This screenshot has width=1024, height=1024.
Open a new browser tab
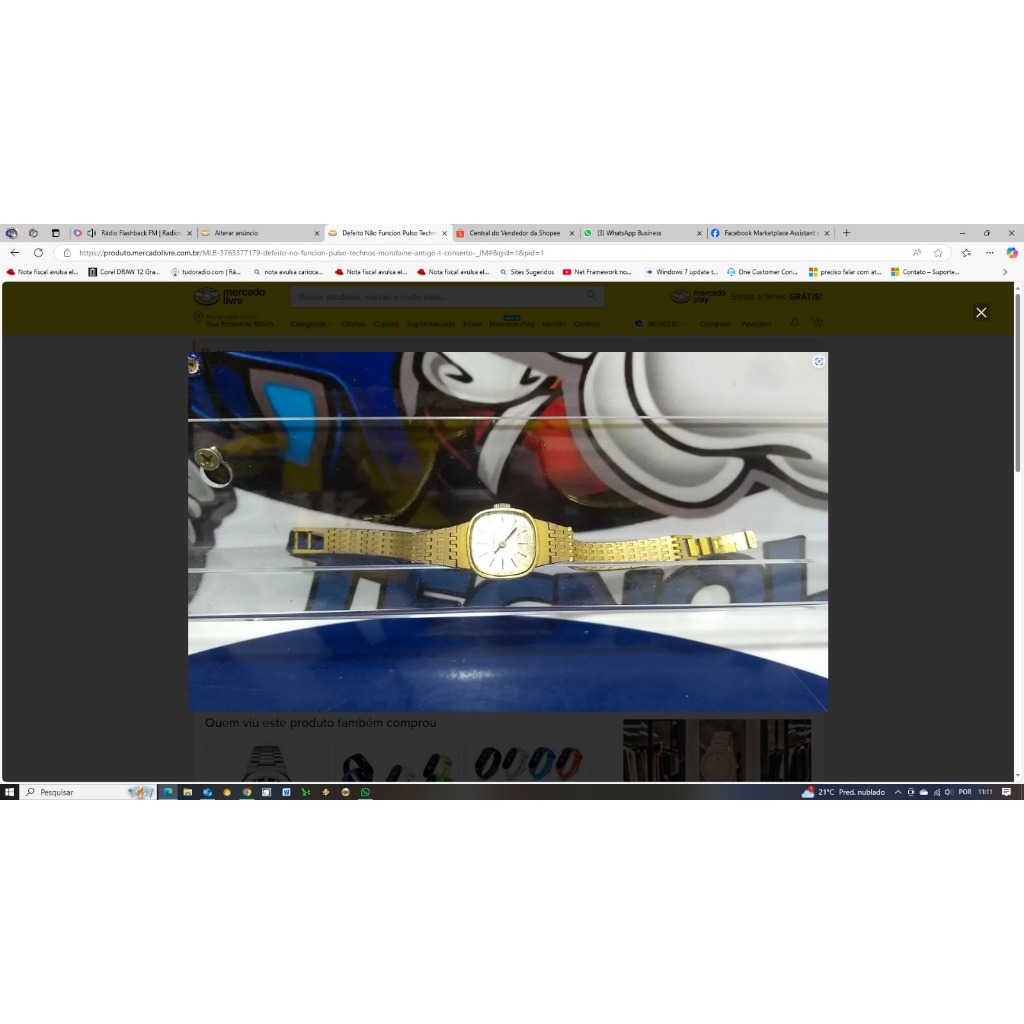coord(846,233)
